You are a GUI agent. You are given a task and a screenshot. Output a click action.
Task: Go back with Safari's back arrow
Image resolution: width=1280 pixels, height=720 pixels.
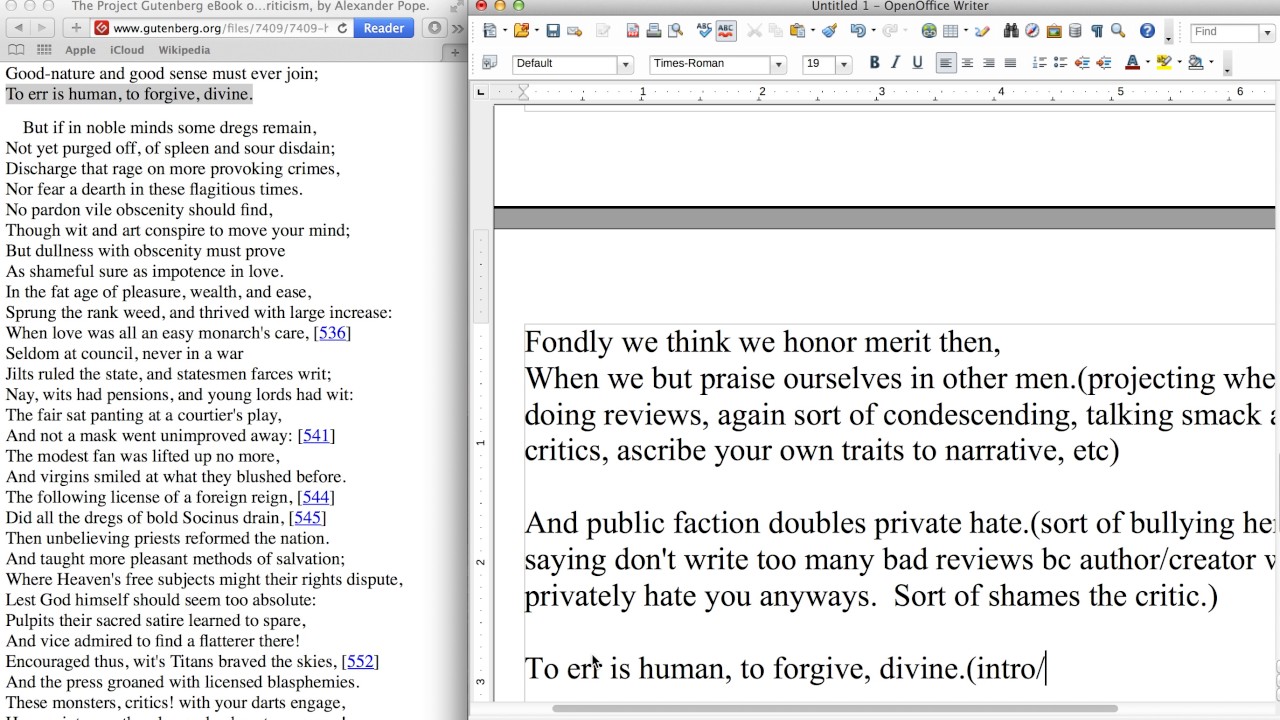18,28
